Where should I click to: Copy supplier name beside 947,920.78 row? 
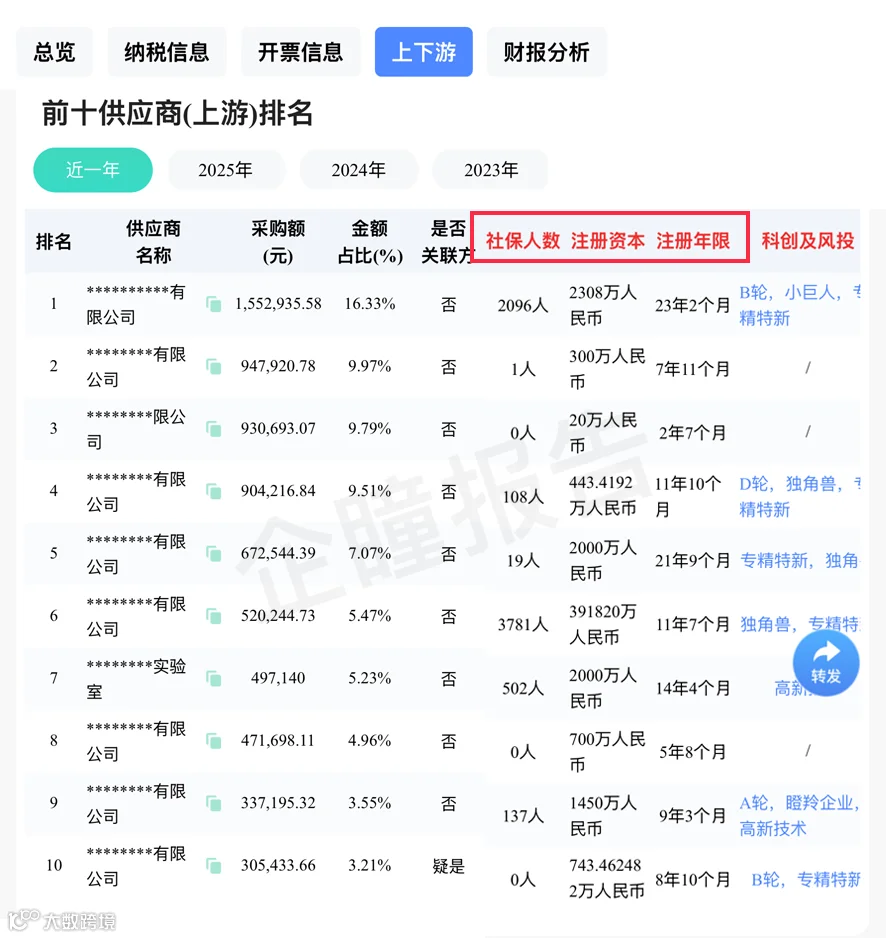click(x=214, y=366)
